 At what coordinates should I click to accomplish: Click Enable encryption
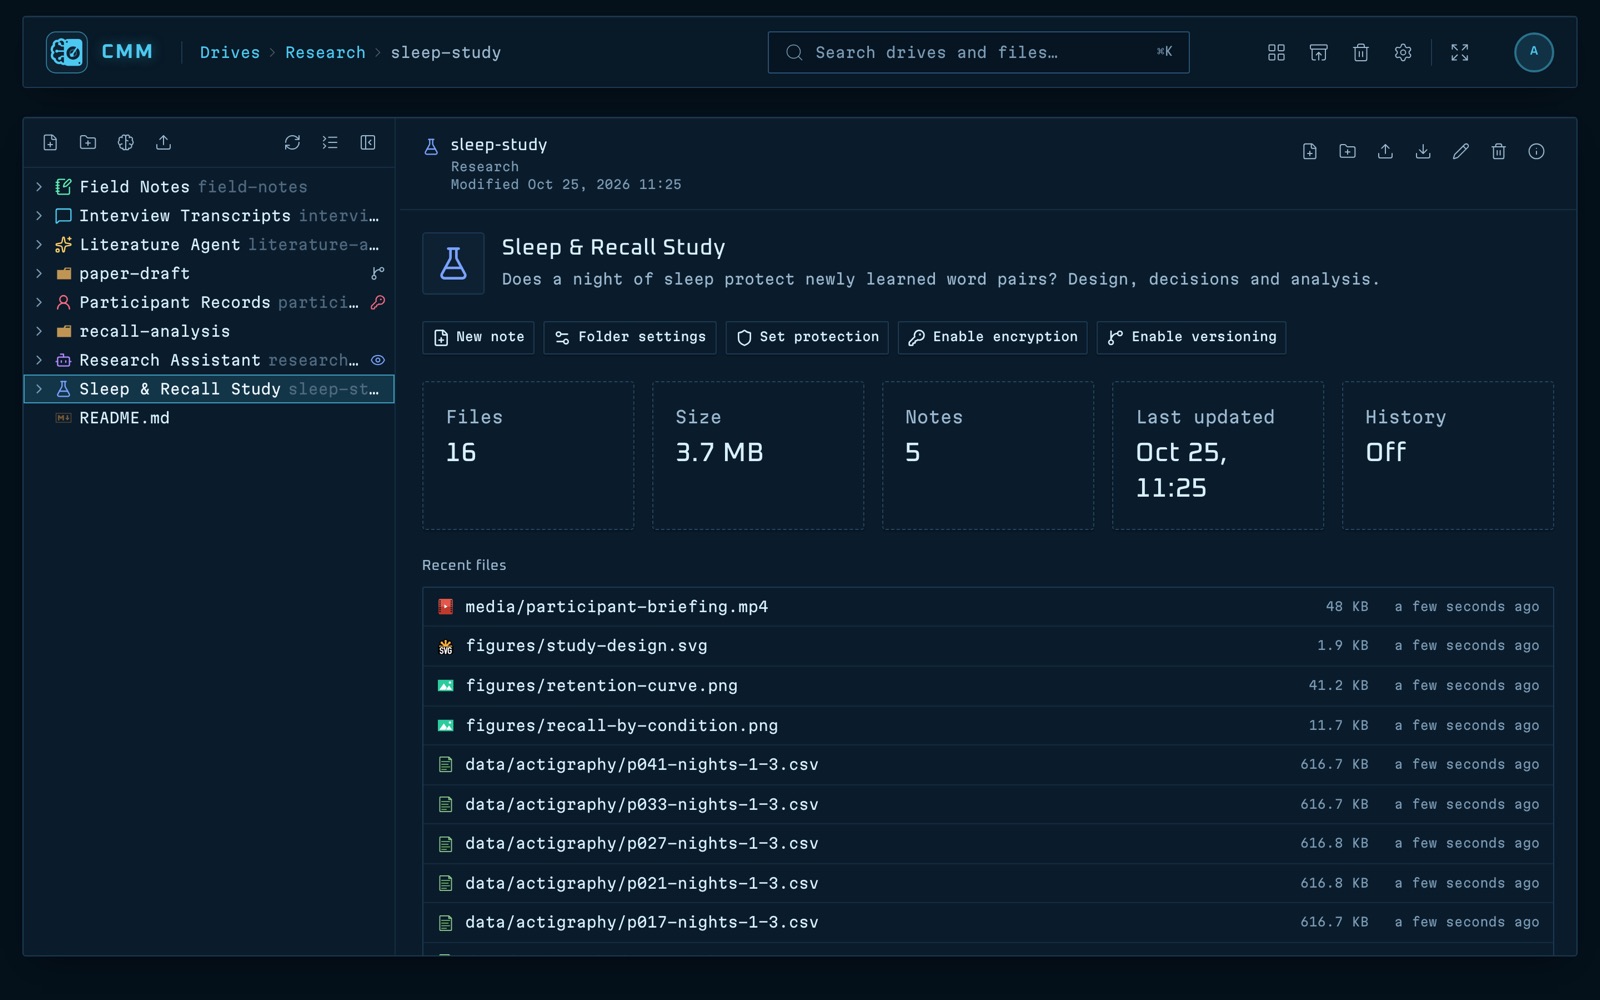992,337
